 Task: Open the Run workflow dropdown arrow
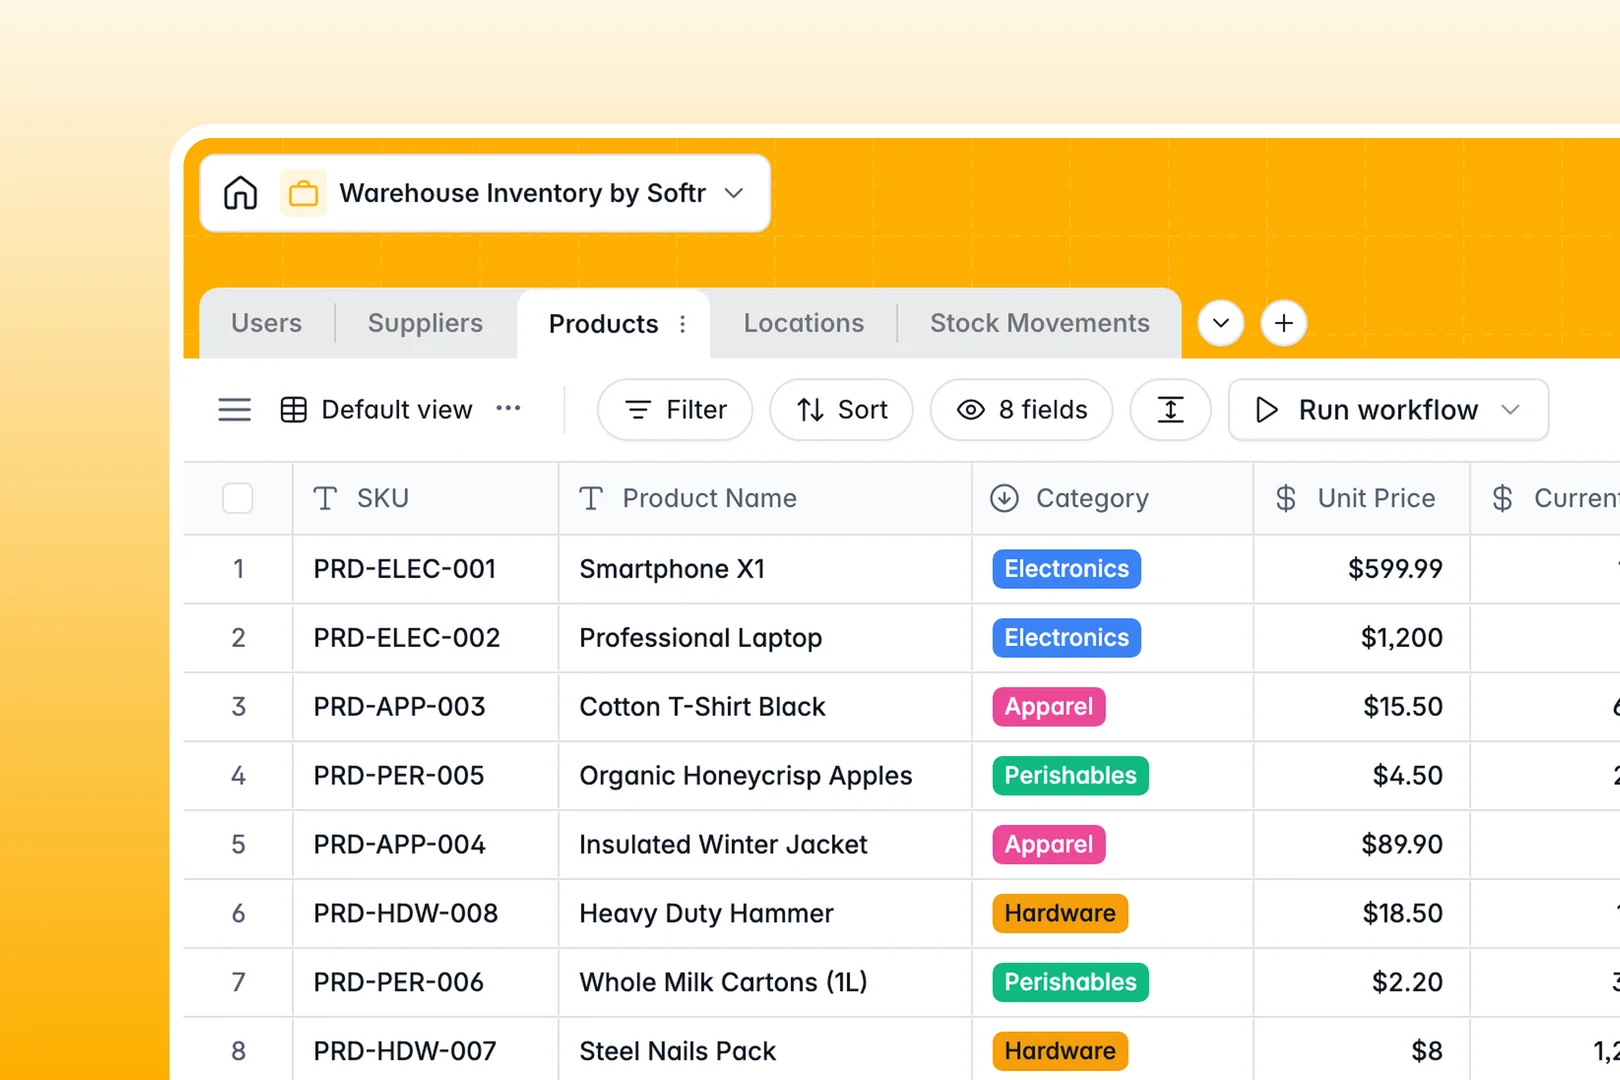click(x=1511, y=410)
